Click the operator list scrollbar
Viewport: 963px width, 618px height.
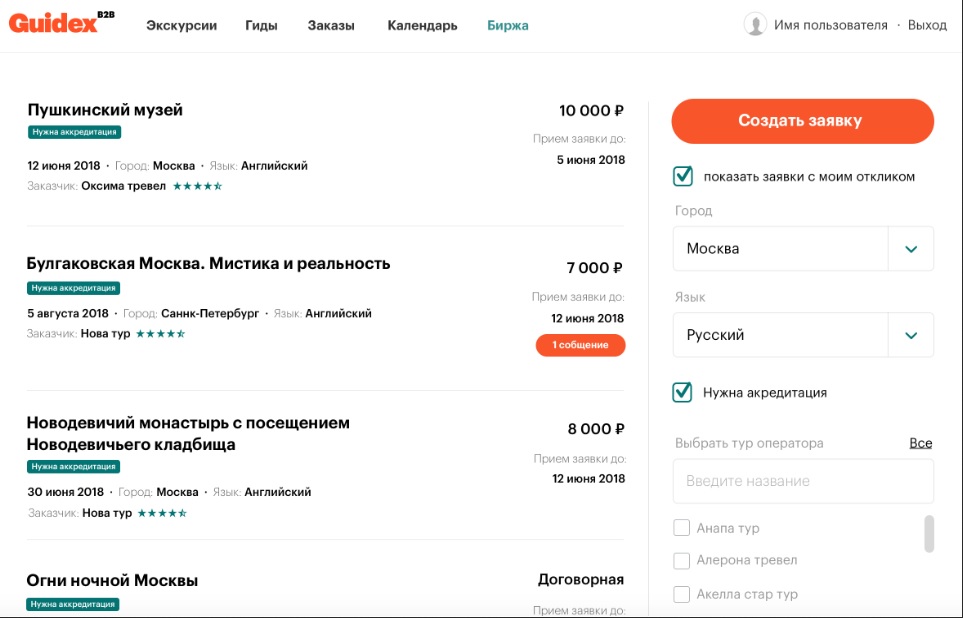[929, 533]
